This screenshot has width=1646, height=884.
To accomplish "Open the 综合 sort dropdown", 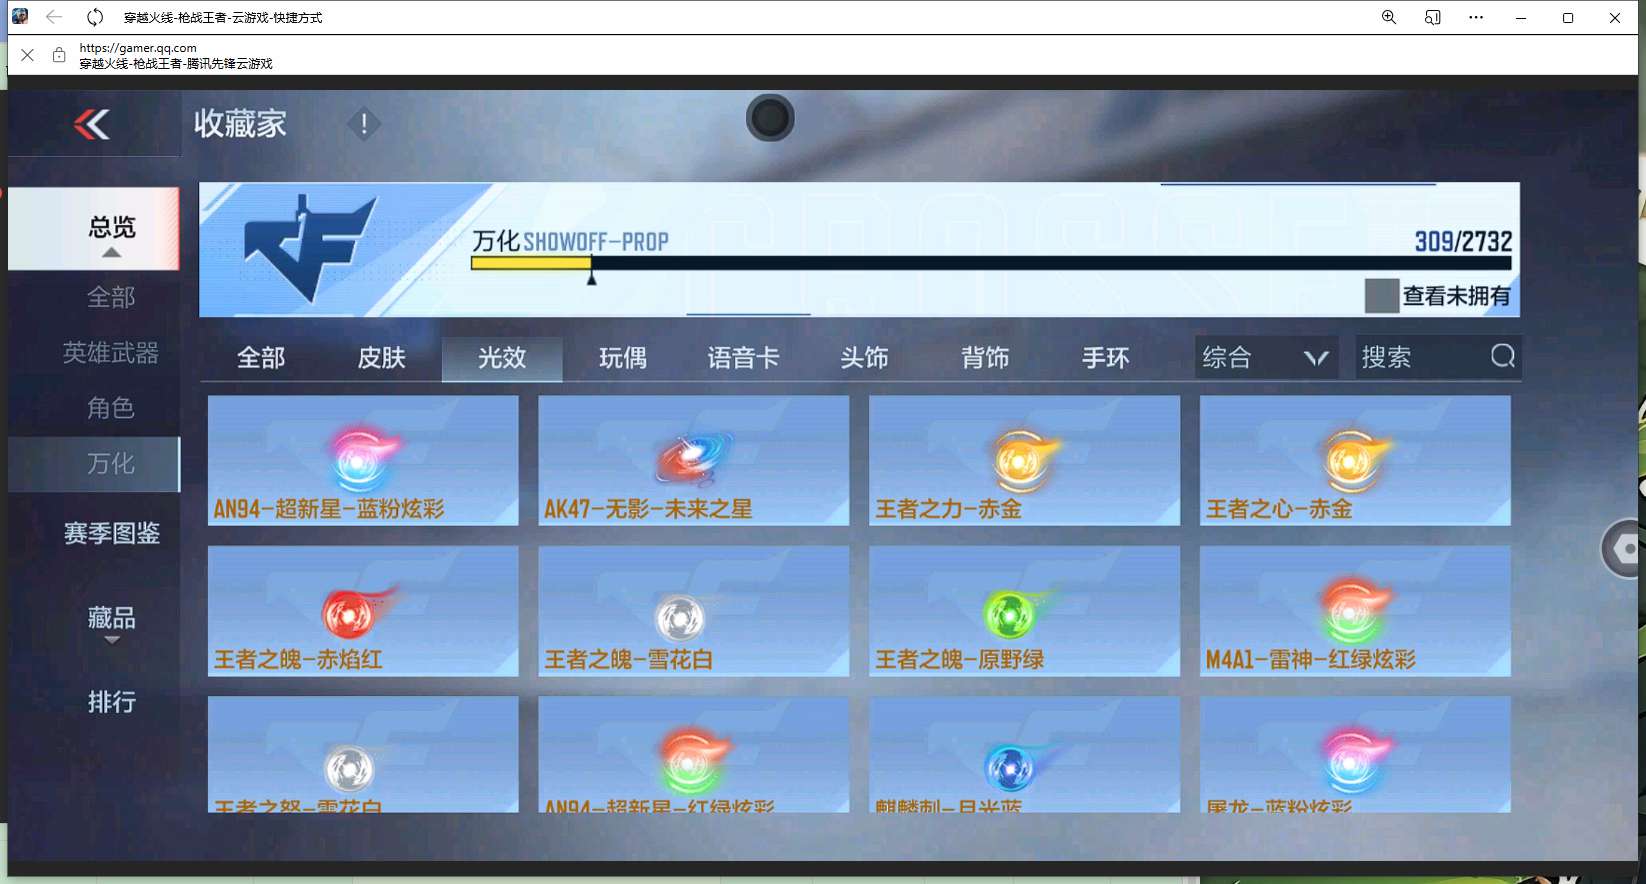I will point(1266,357).
